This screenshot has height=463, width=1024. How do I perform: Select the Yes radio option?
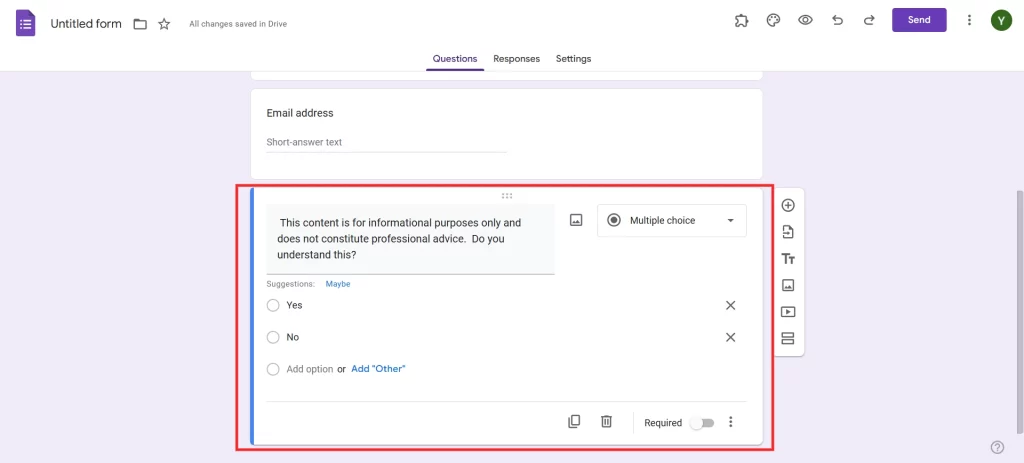(x=273, y=305)
